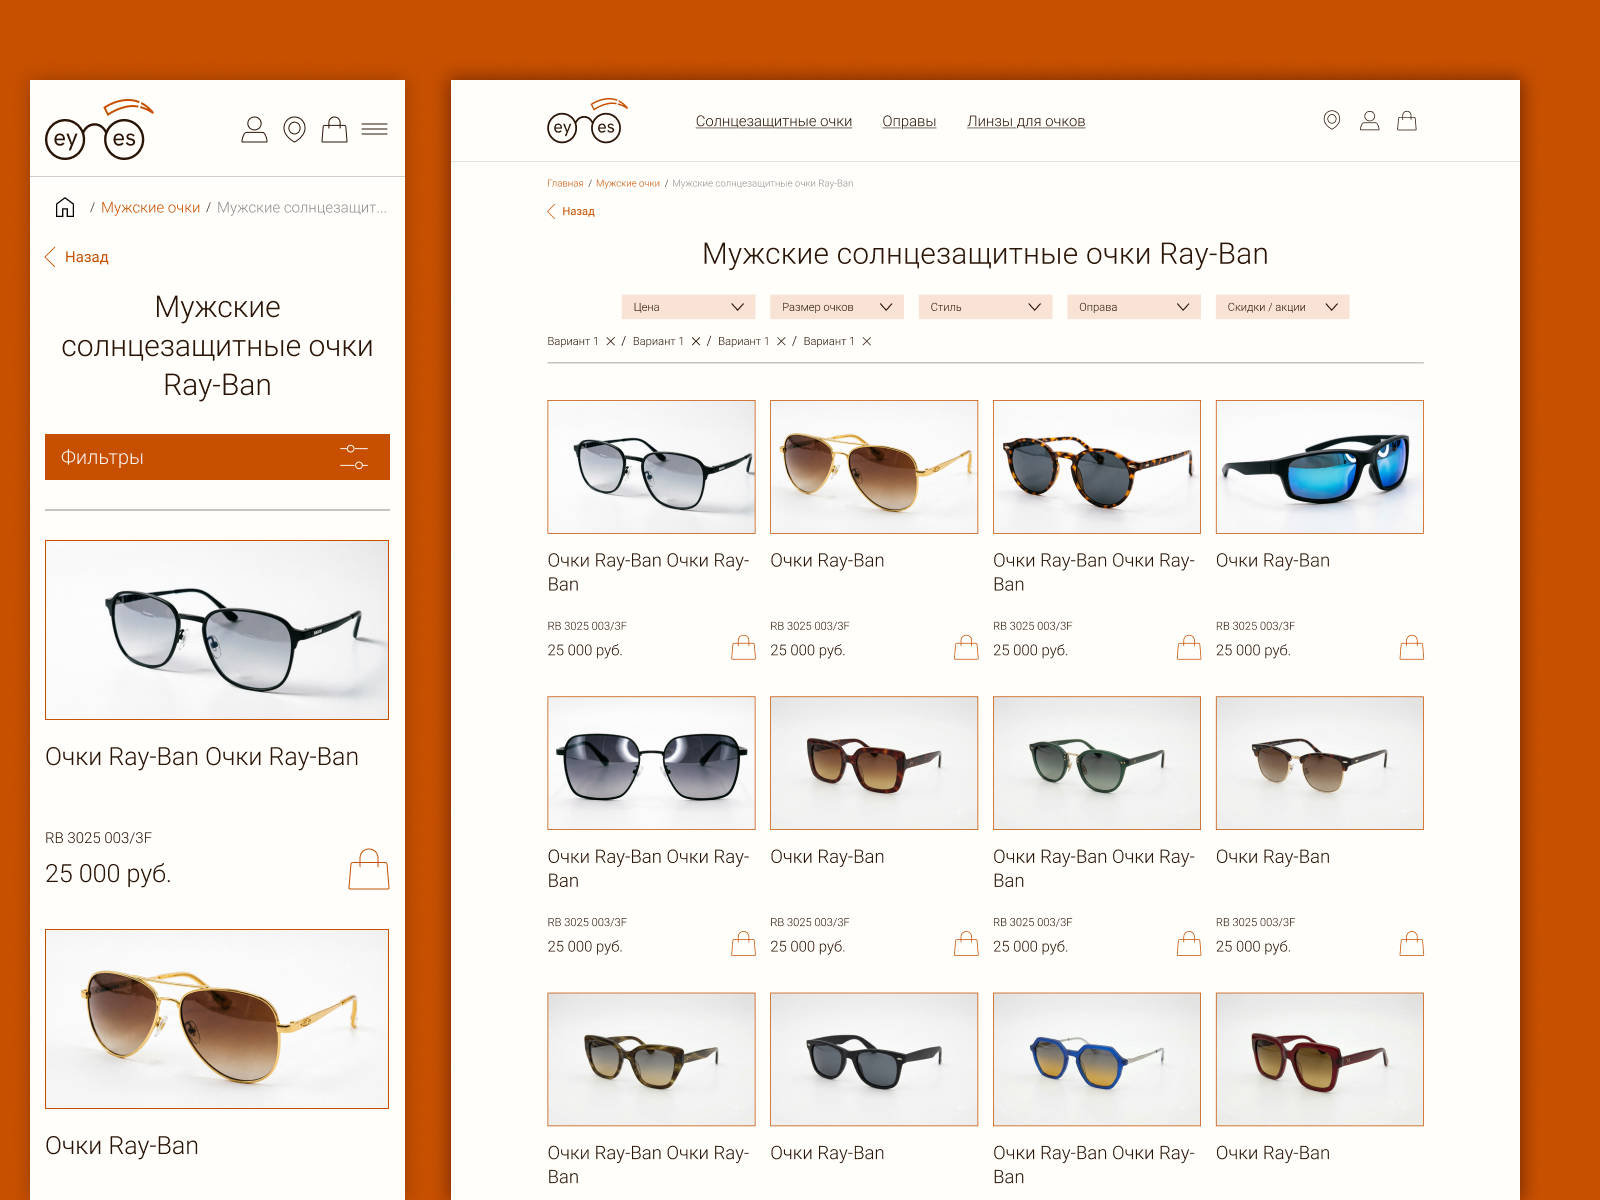Add row two first product to bag
1600x1200 pixels.
[x=743, y=944]
